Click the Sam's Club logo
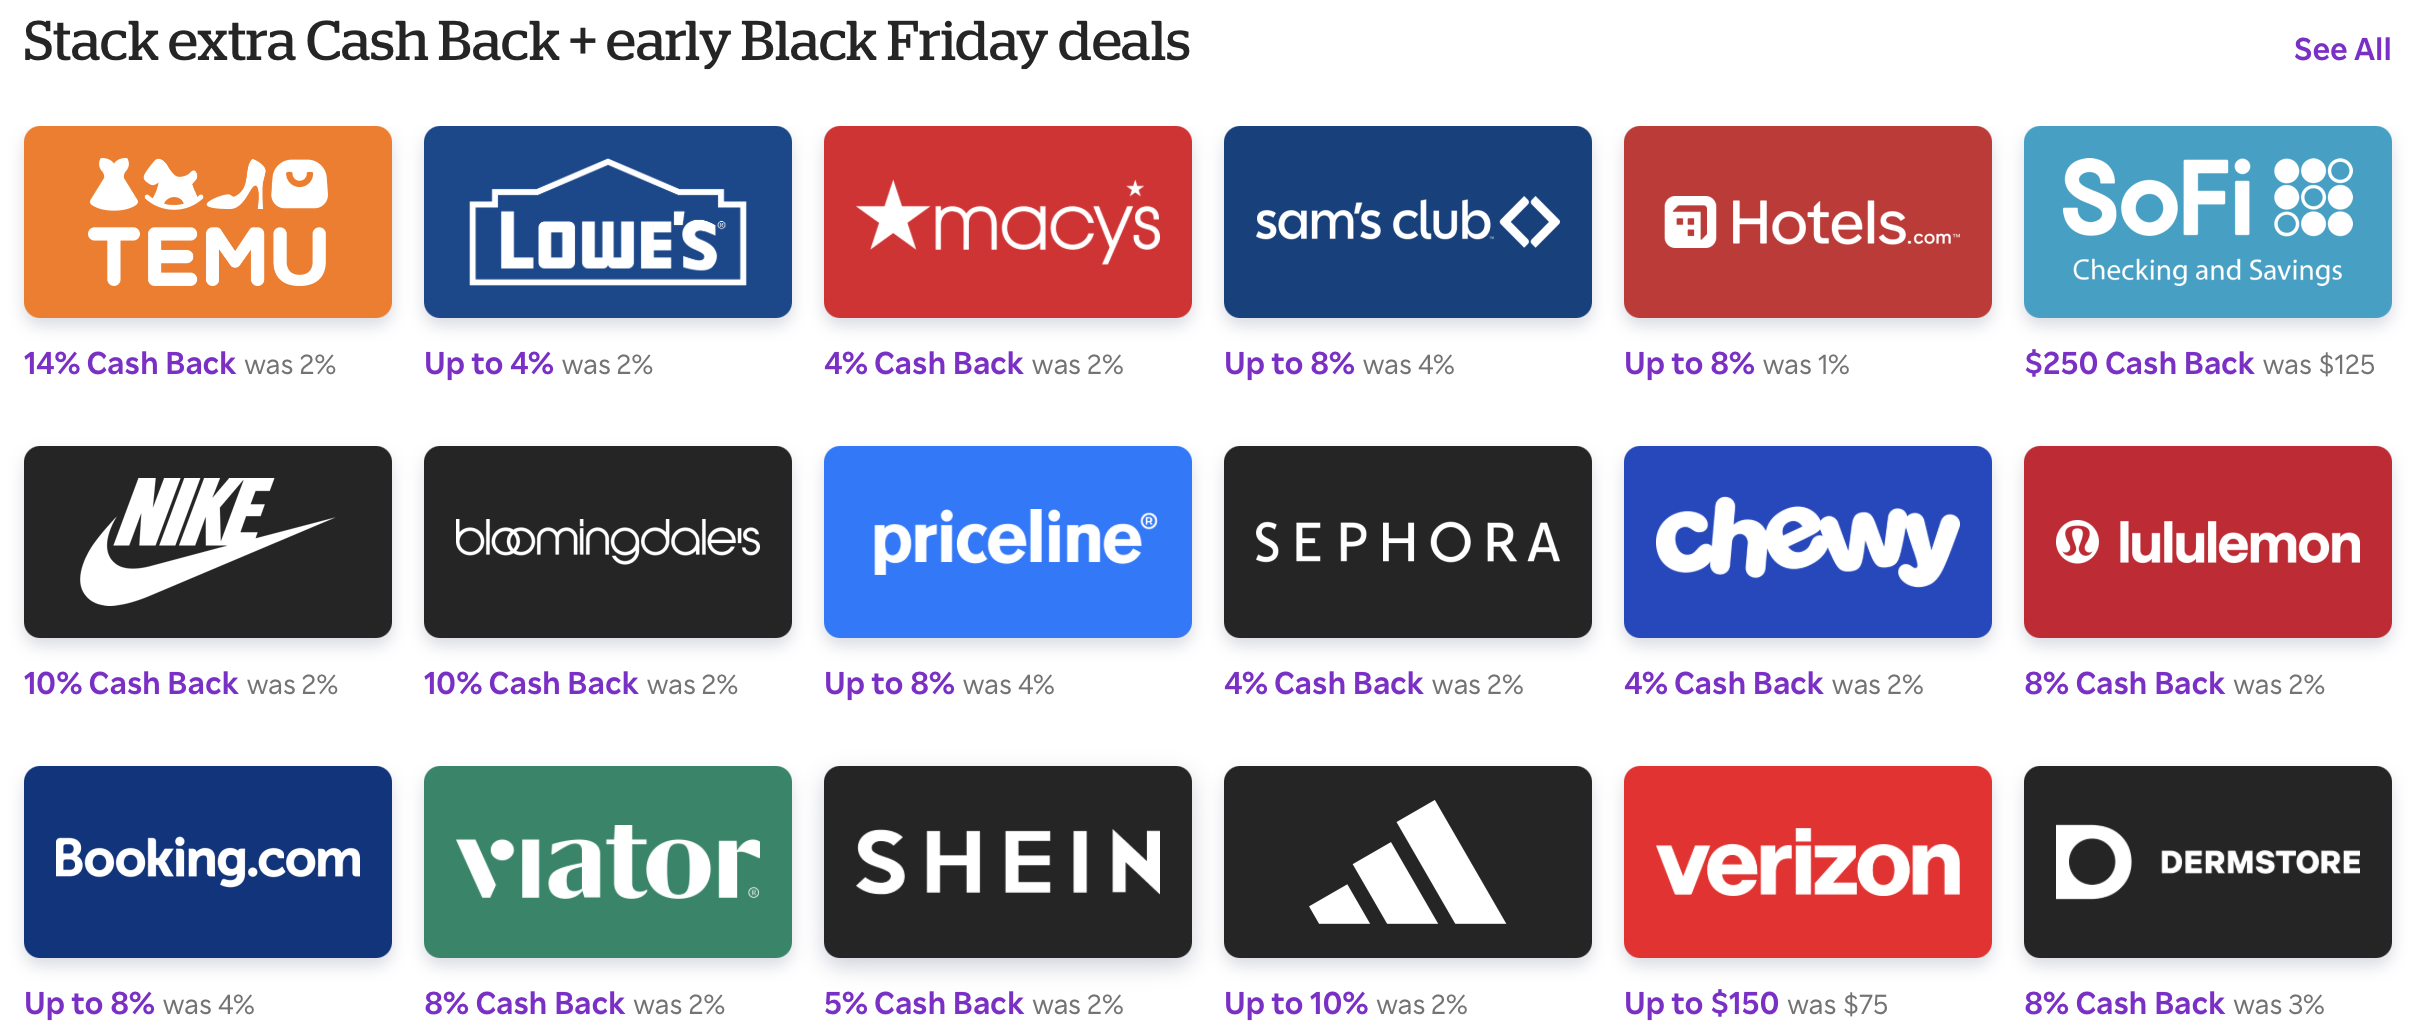This screenshot has height=1032, width=2418. (x=1407, y=221)
